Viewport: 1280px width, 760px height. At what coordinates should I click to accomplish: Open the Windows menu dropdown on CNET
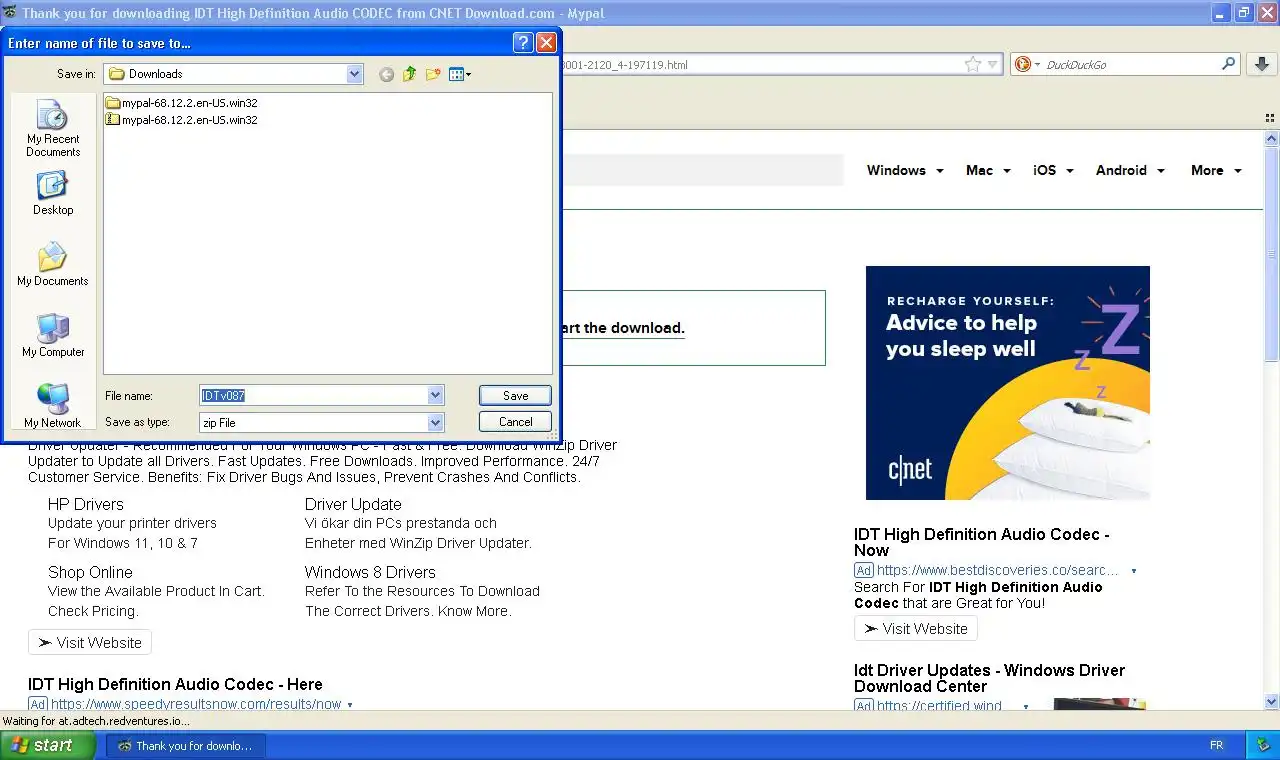[905, 170]
